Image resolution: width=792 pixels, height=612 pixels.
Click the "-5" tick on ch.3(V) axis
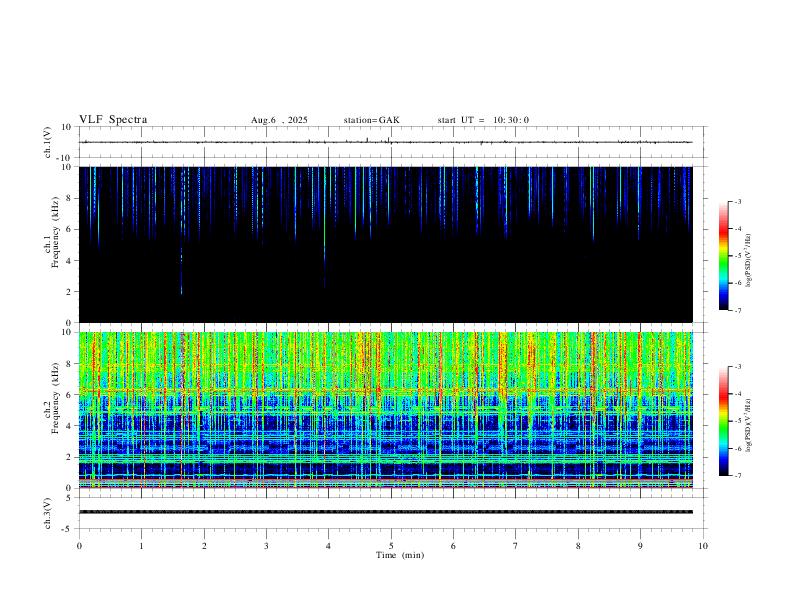tap(68, 529)
